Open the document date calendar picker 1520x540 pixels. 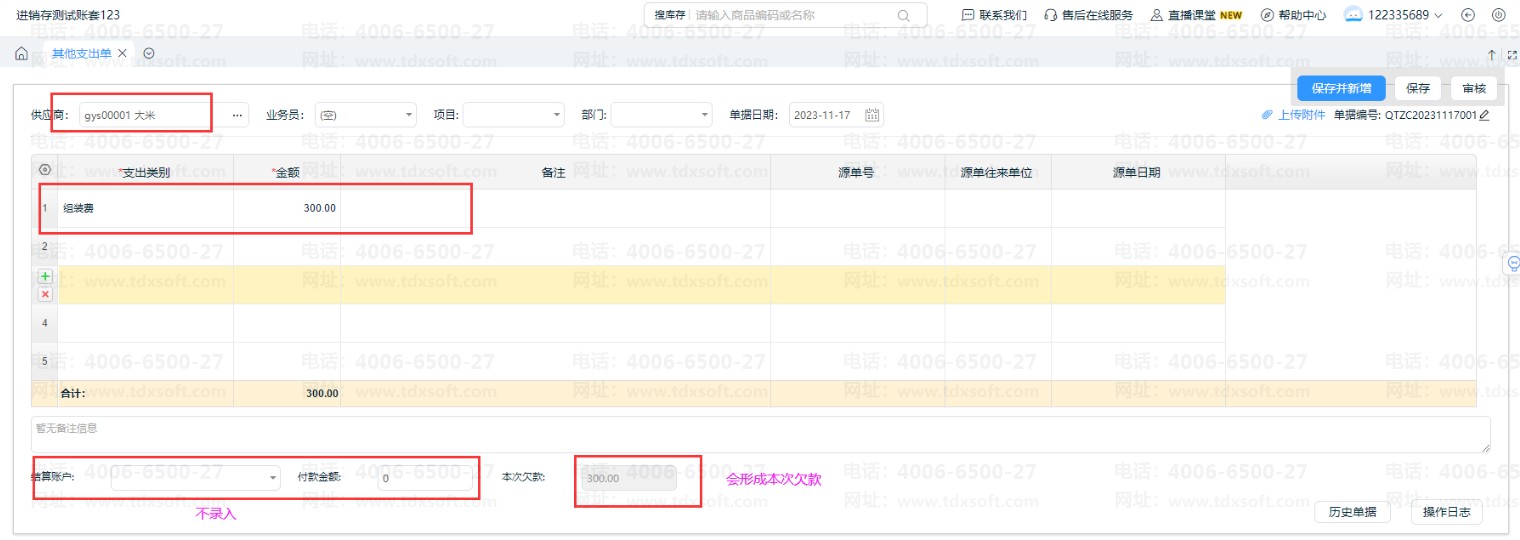(x=872, y=115)
